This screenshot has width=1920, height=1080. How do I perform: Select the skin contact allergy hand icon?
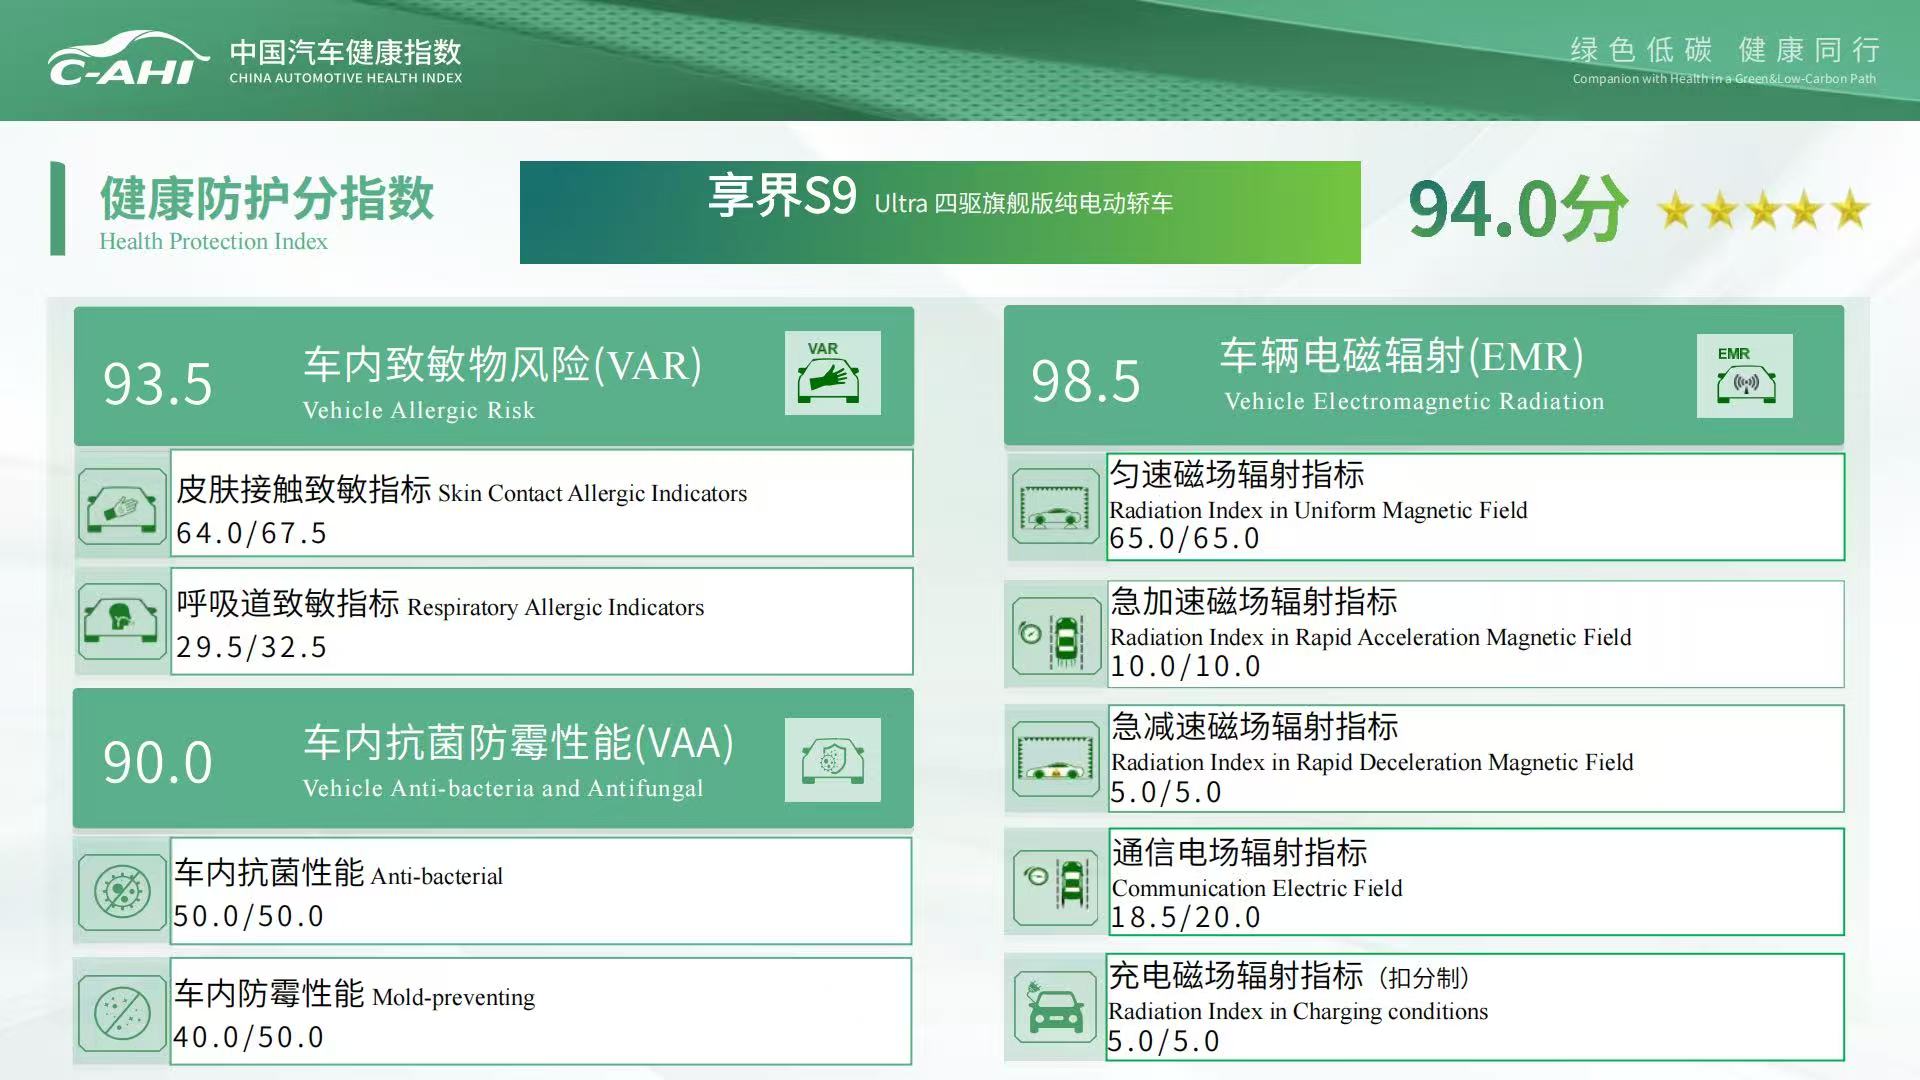[x=120, y=505]
